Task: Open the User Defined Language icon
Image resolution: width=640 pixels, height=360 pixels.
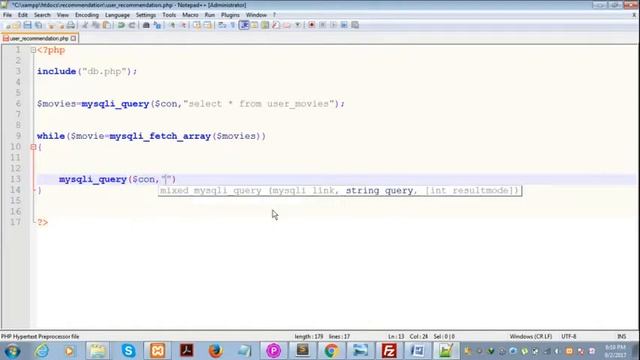Action: [x=254, y=25]
